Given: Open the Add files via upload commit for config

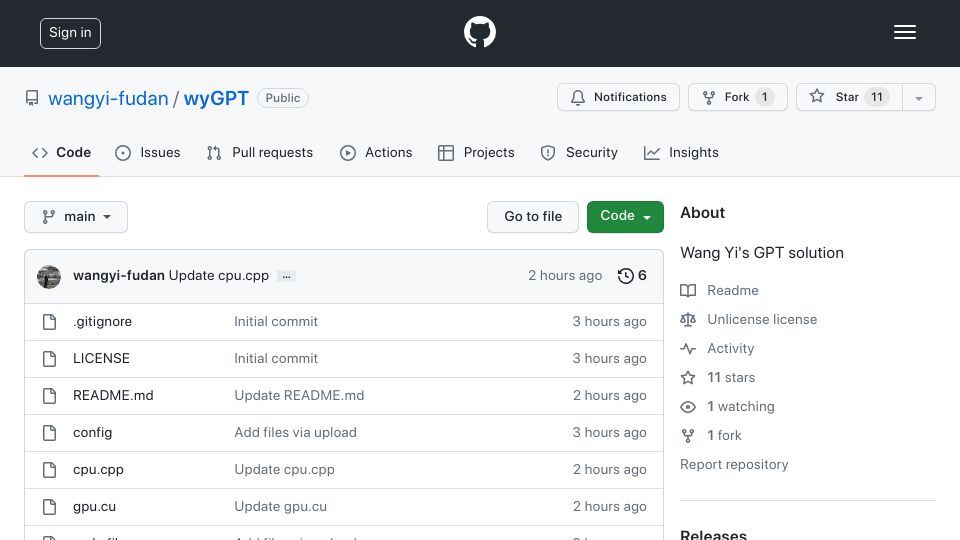Looking at the screenshot, I should (x=296, y=432).
